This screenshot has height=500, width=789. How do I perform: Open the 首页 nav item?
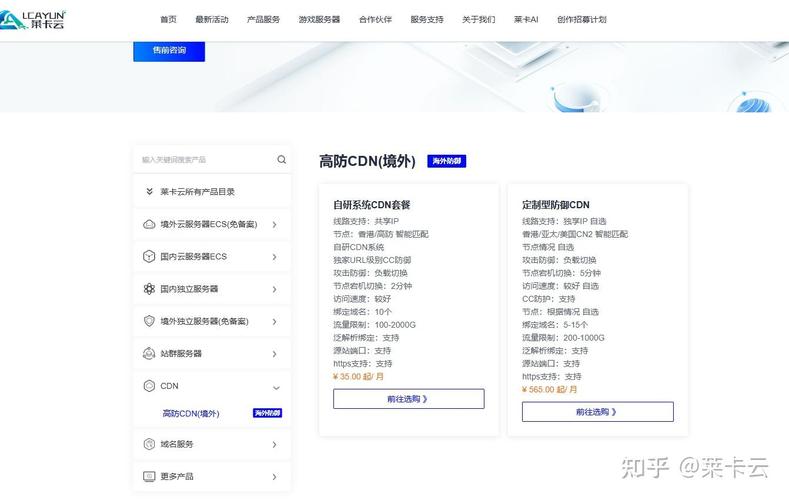[x=168, y=20]
